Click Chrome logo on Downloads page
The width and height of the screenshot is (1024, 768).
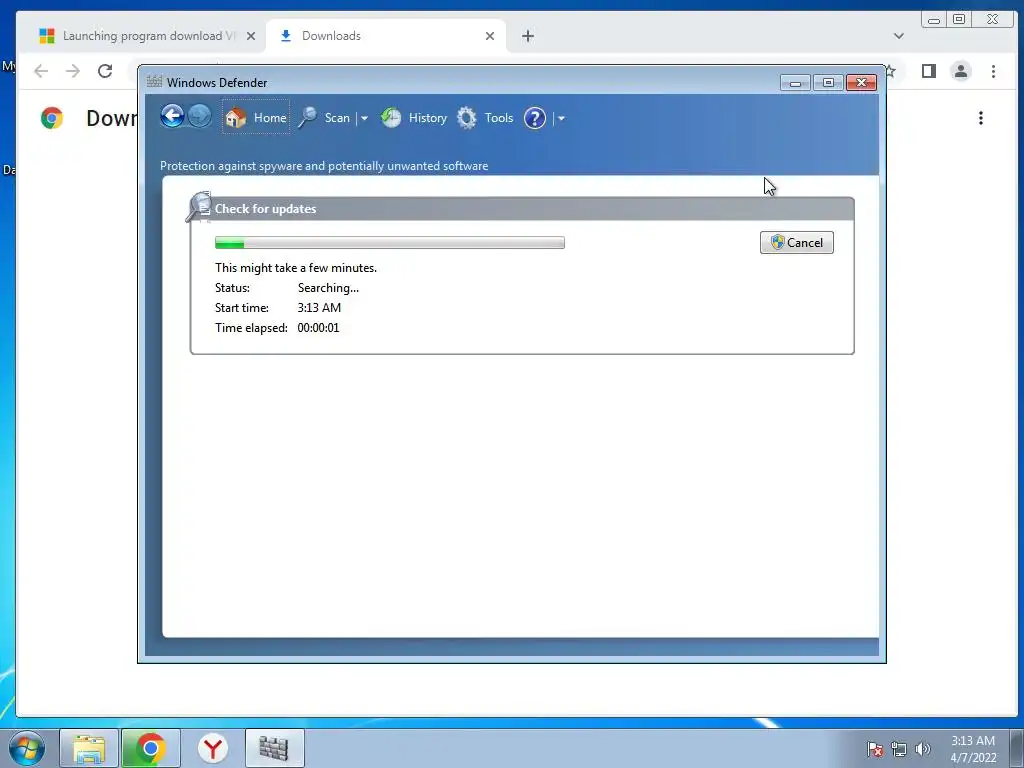[52, 118]
